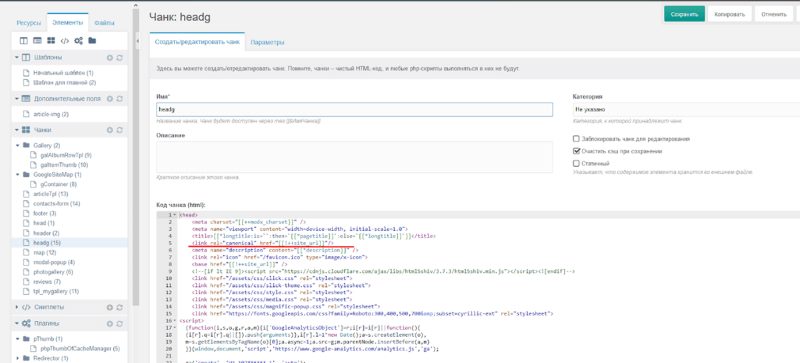Open the article-img (2) template variable

coord(51,114)
